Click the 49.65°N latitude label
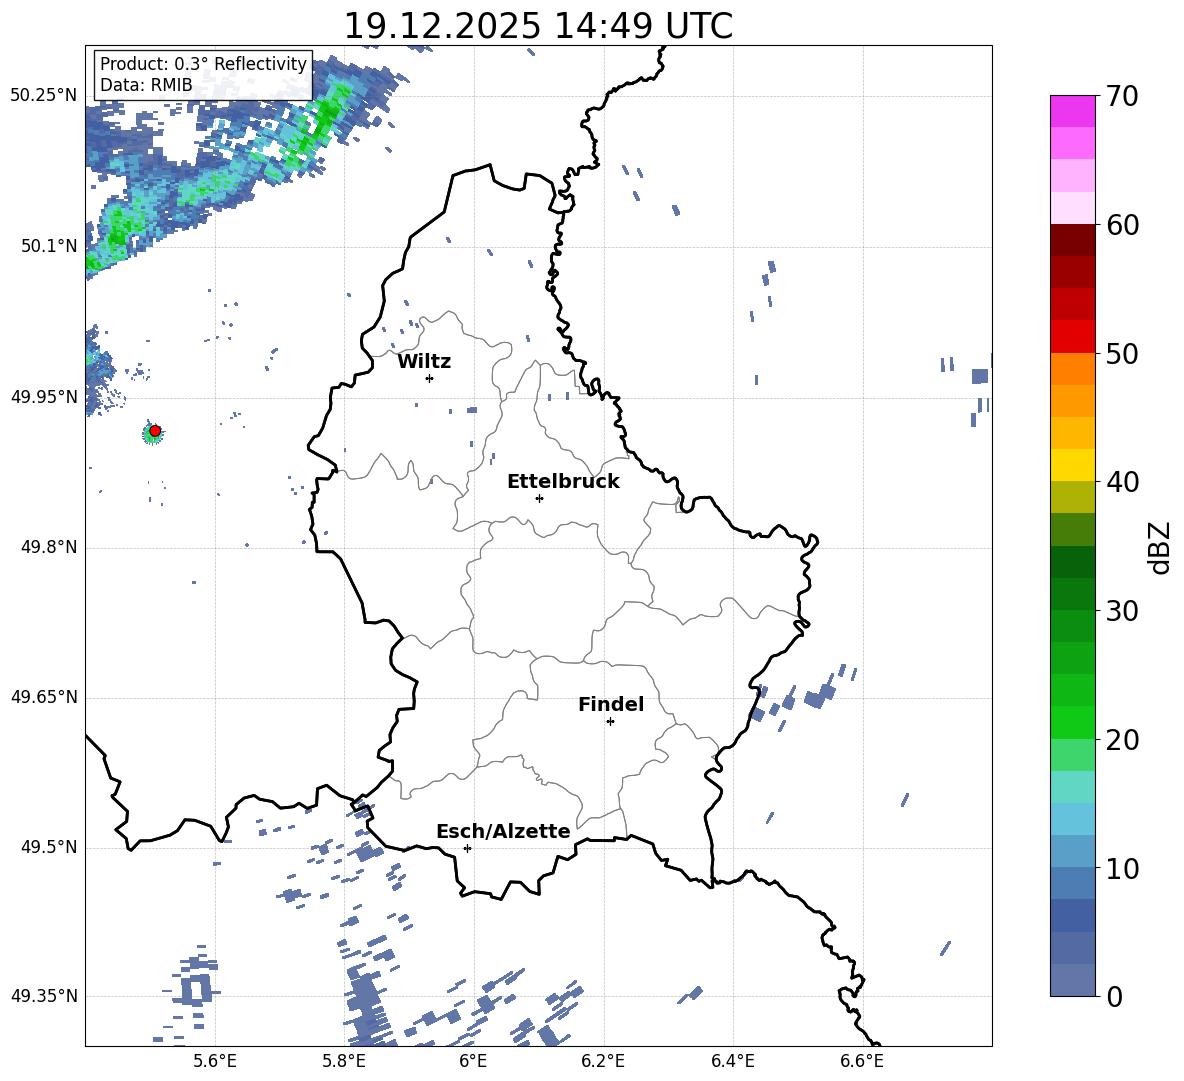The height and width of the screenshot is (1081, 1184). 44,697
